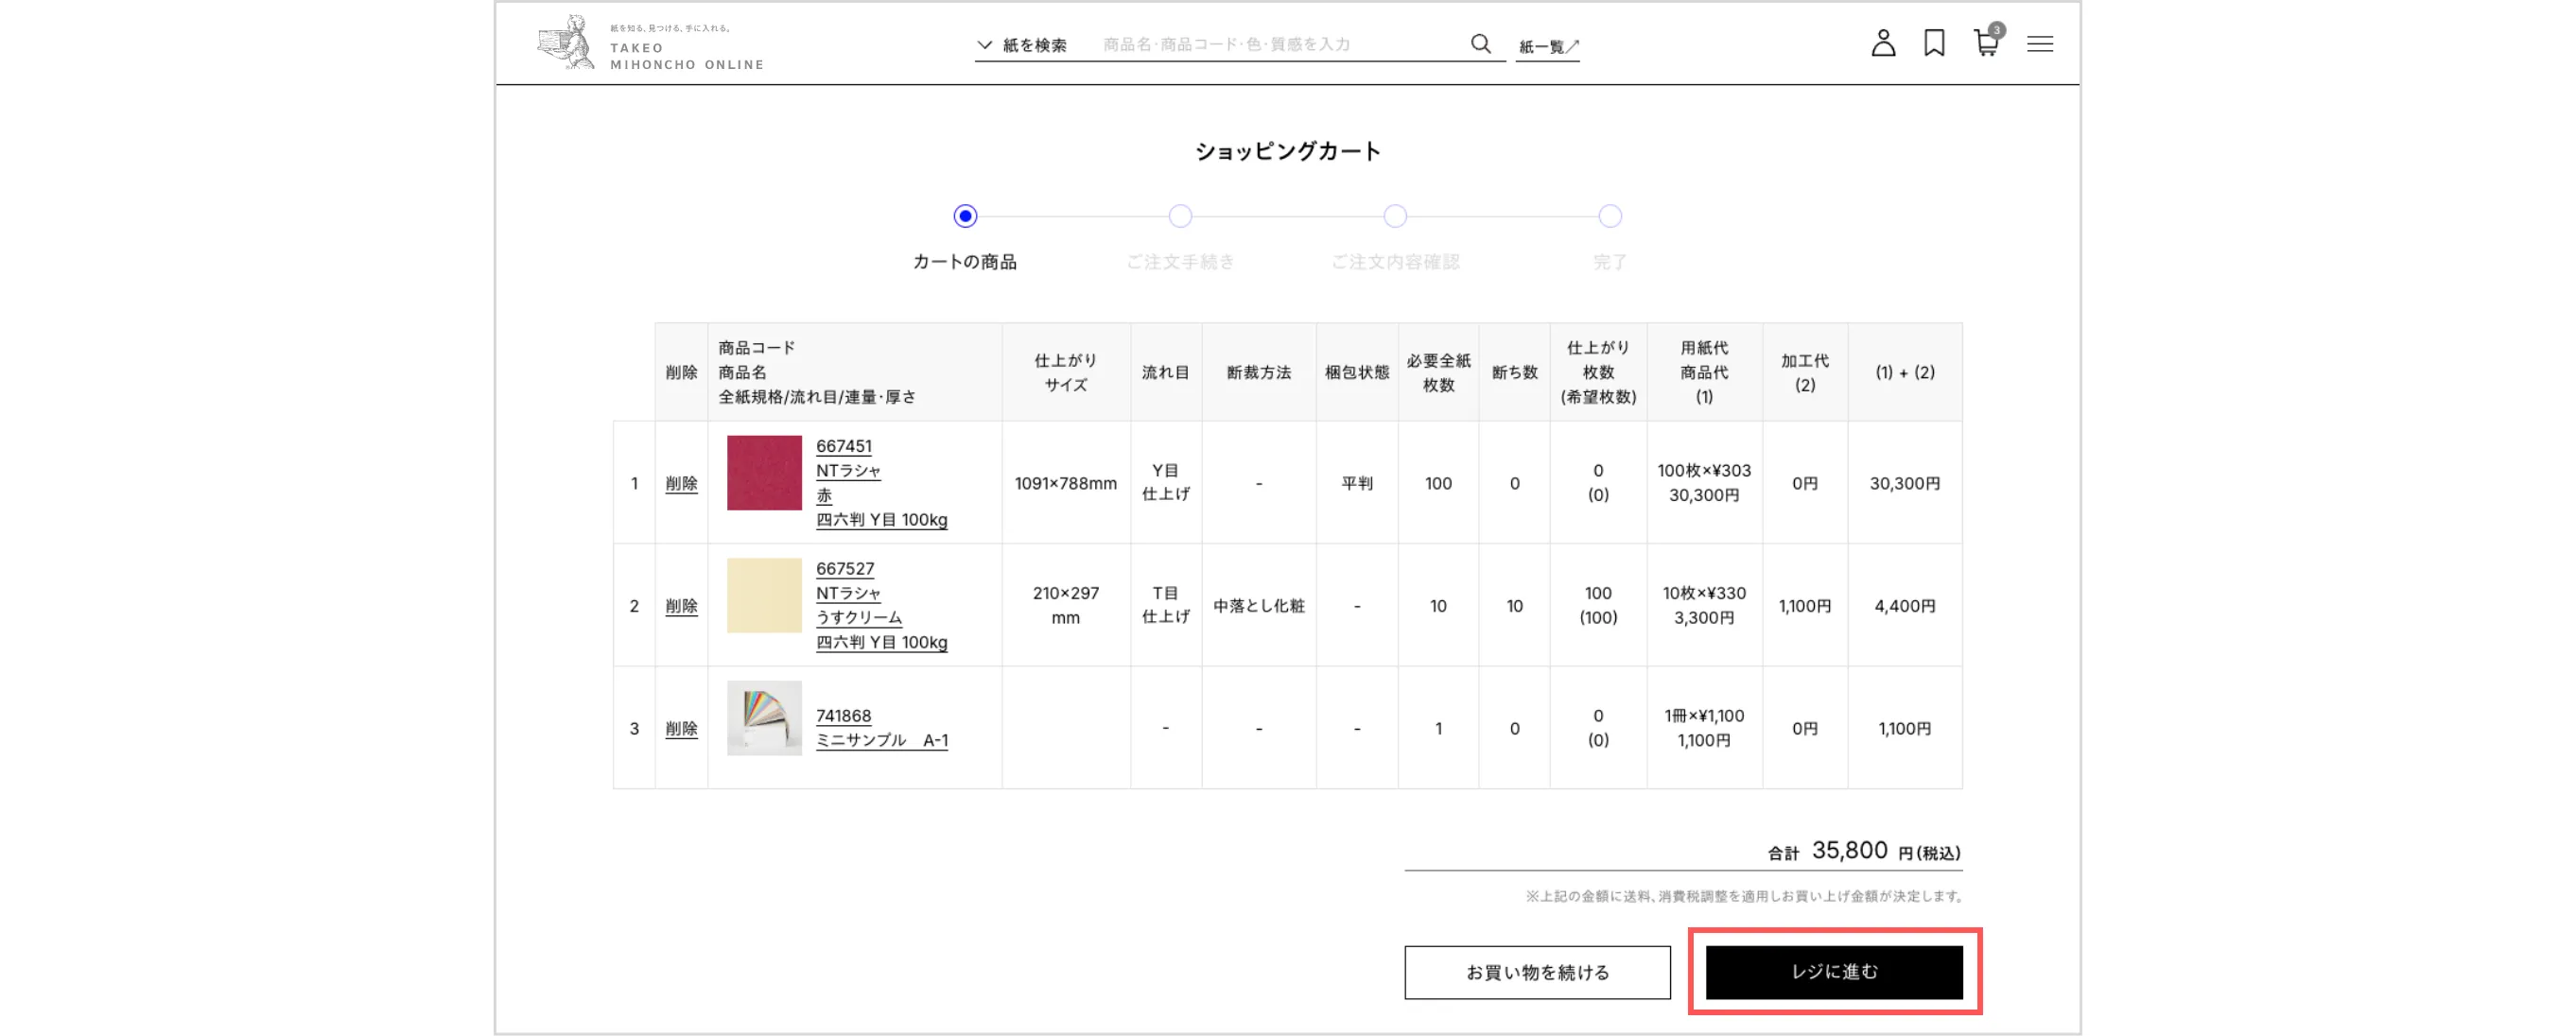Open the user account icon
2576x1036 pixels.
1882,43
